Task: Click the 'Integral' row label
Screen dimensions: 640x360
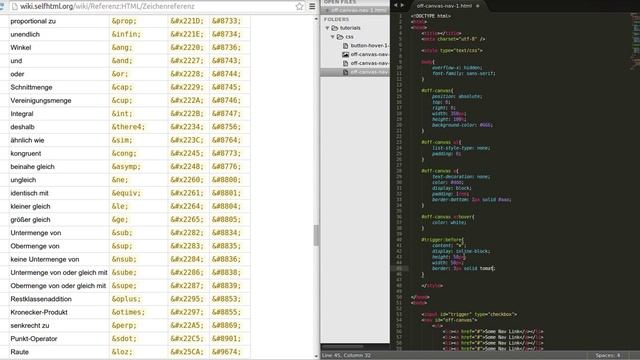Action: pos(22,114)
